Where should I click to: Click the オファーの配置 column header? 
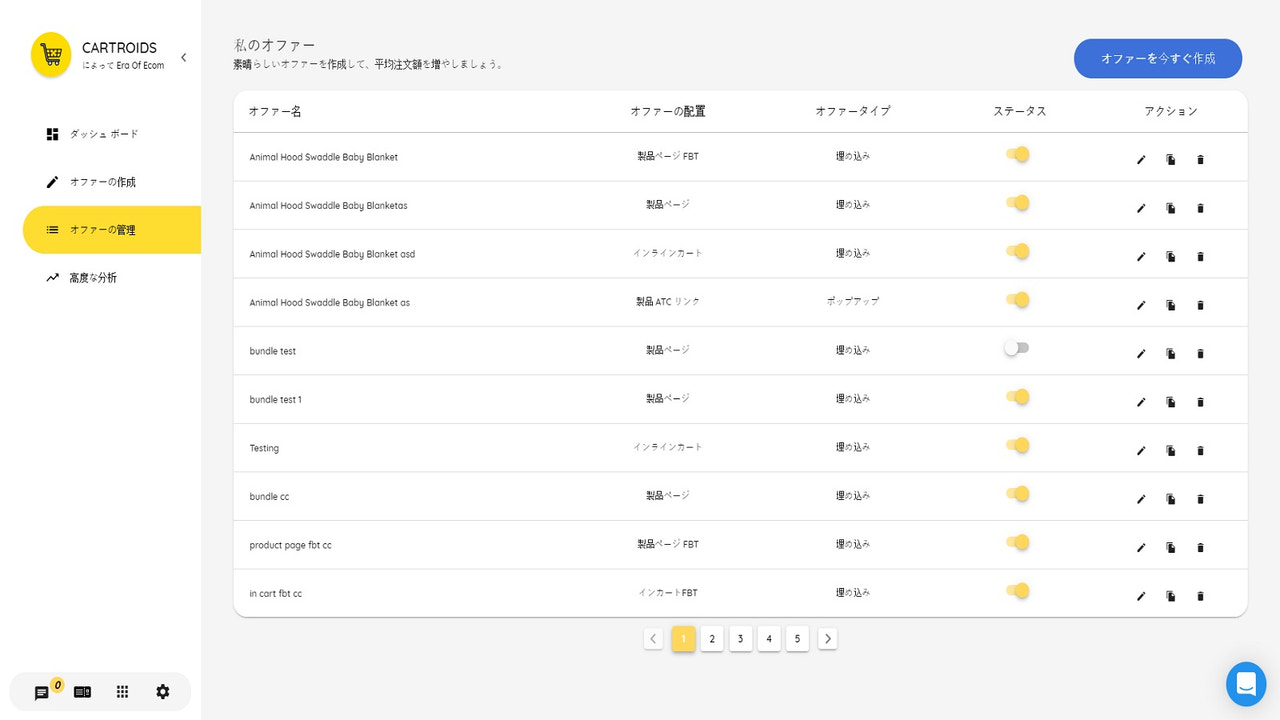[x=668, y=111]
